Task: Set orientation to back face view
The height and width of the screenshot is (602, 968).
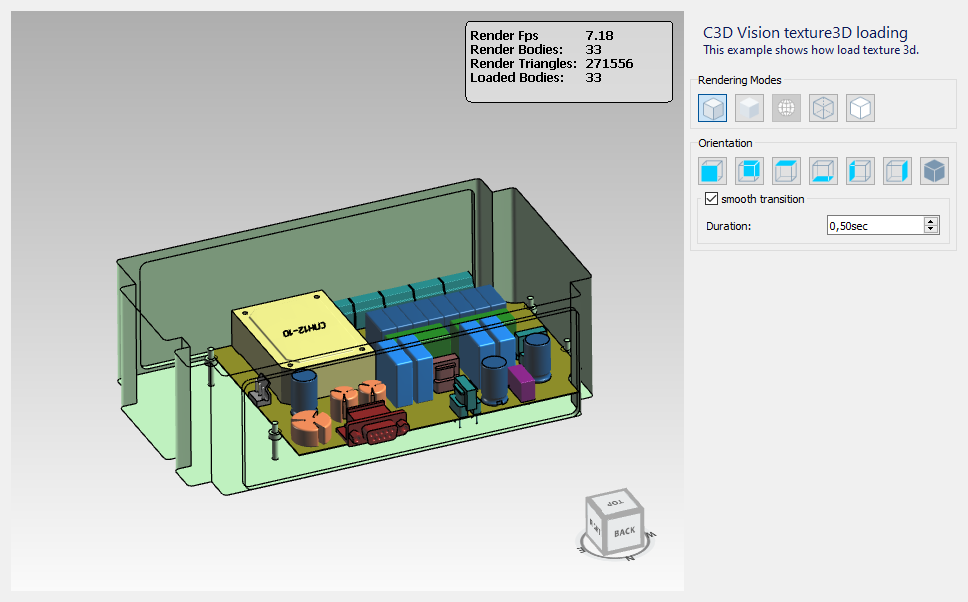Action: [749, 171]
